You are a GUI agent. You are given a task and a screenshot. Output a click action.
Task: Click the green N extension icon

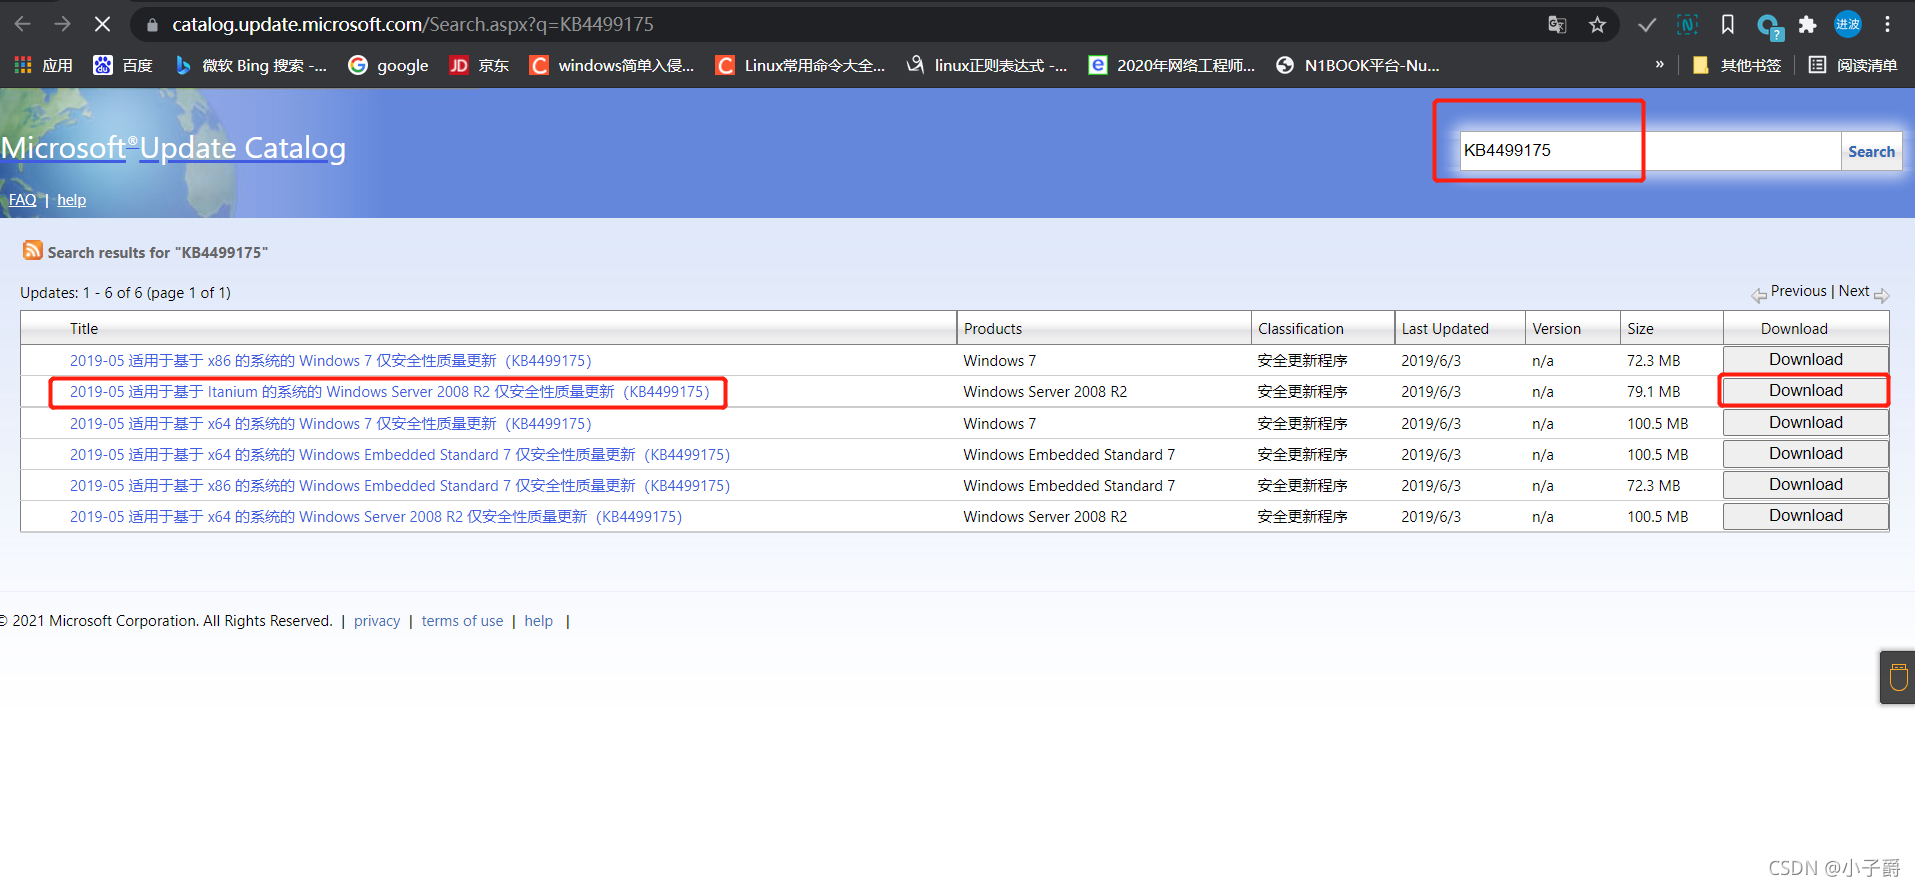tap(1687, 25)
